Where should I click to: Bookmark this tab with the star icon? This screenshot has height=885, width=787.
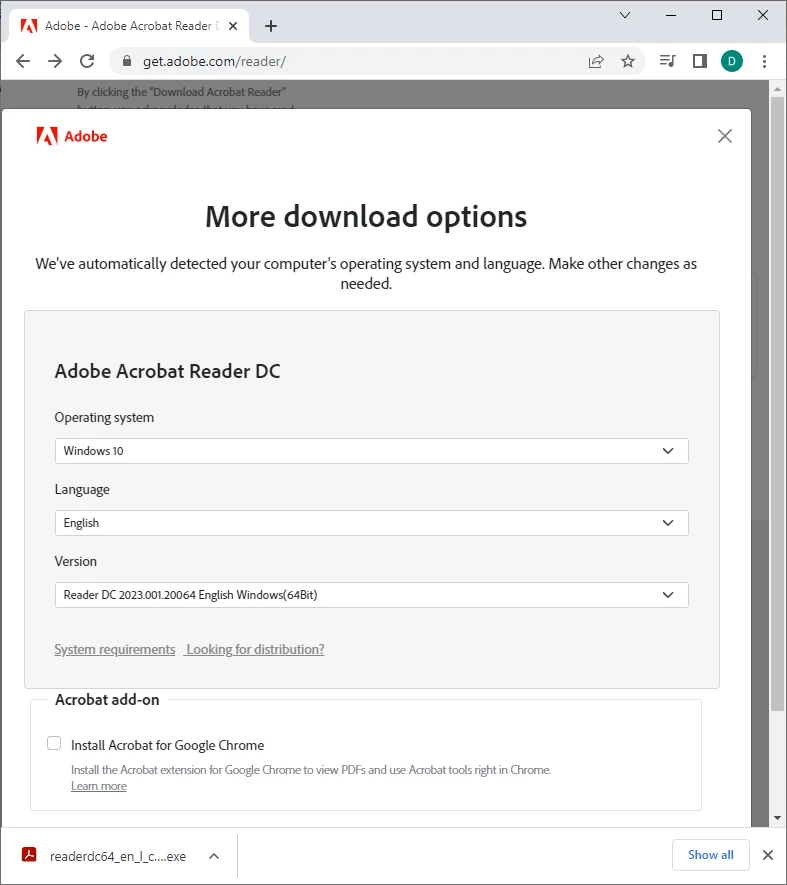pyautogui.click(x=628, y=61)
